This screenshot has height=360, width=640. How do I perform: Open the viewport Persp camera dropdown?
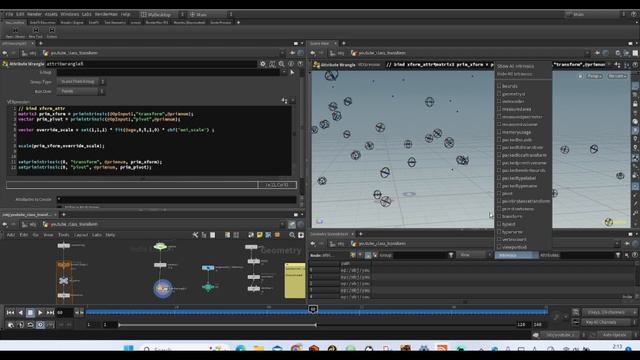coord(595,76)
